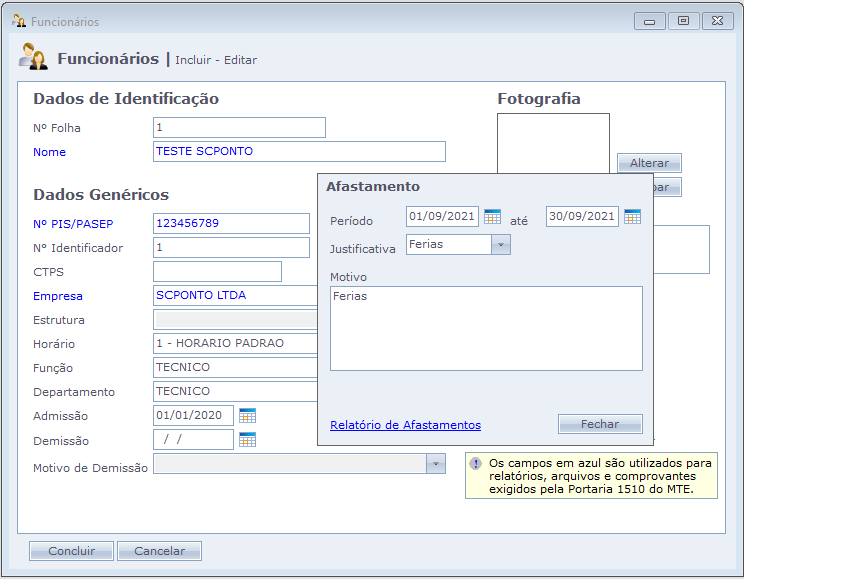Viewport: 866px width, 579px height.
Task: Click the CTPS input field
Action: (217, 272)
